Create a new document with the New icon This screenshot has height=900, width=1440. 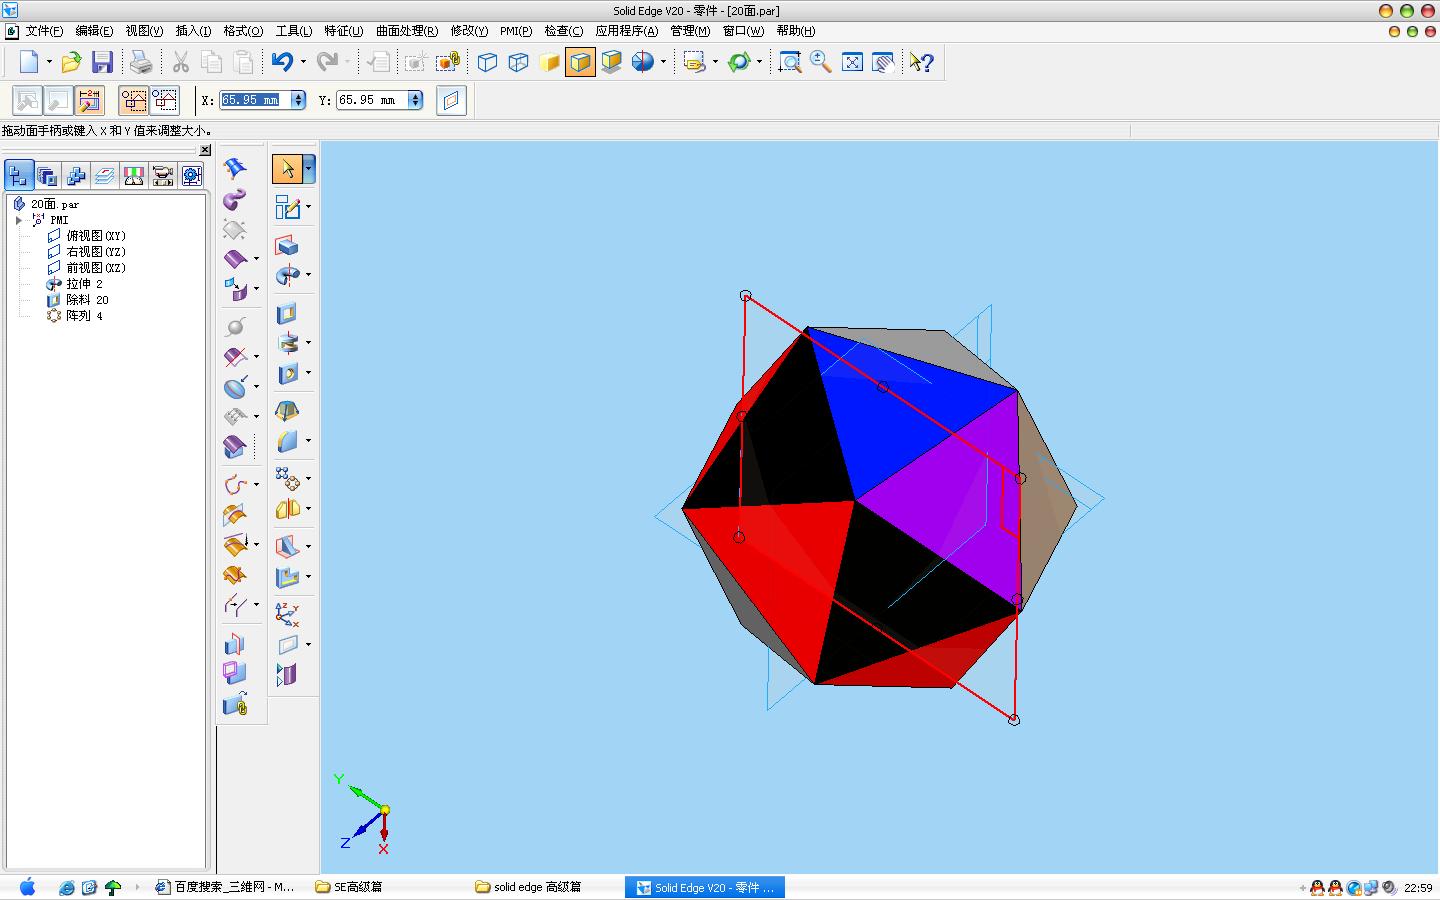click(x=29, y=62)
